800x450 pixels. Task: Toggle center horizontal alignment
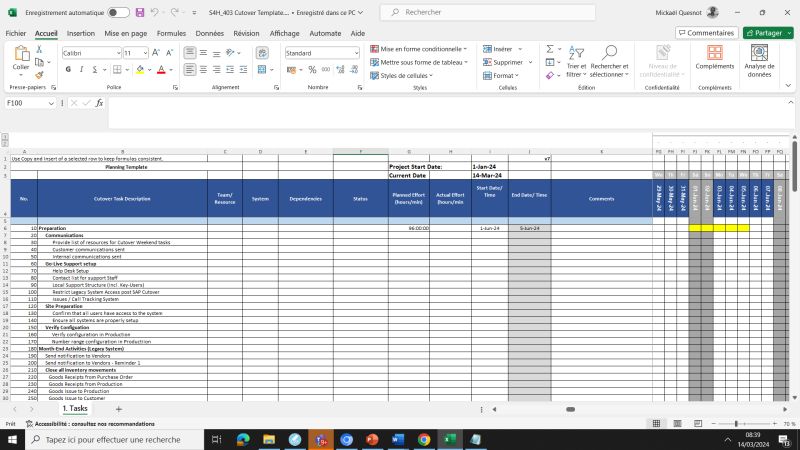coord(203,69)
